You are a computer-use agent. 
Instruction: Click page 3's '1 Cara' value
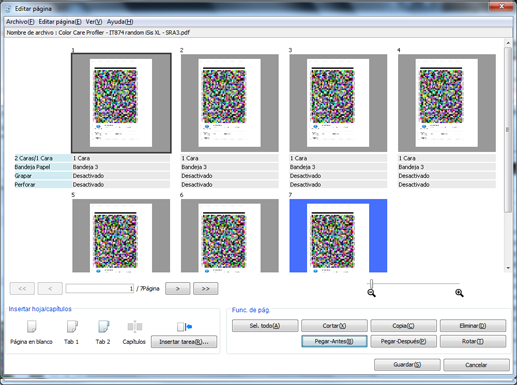338,158
